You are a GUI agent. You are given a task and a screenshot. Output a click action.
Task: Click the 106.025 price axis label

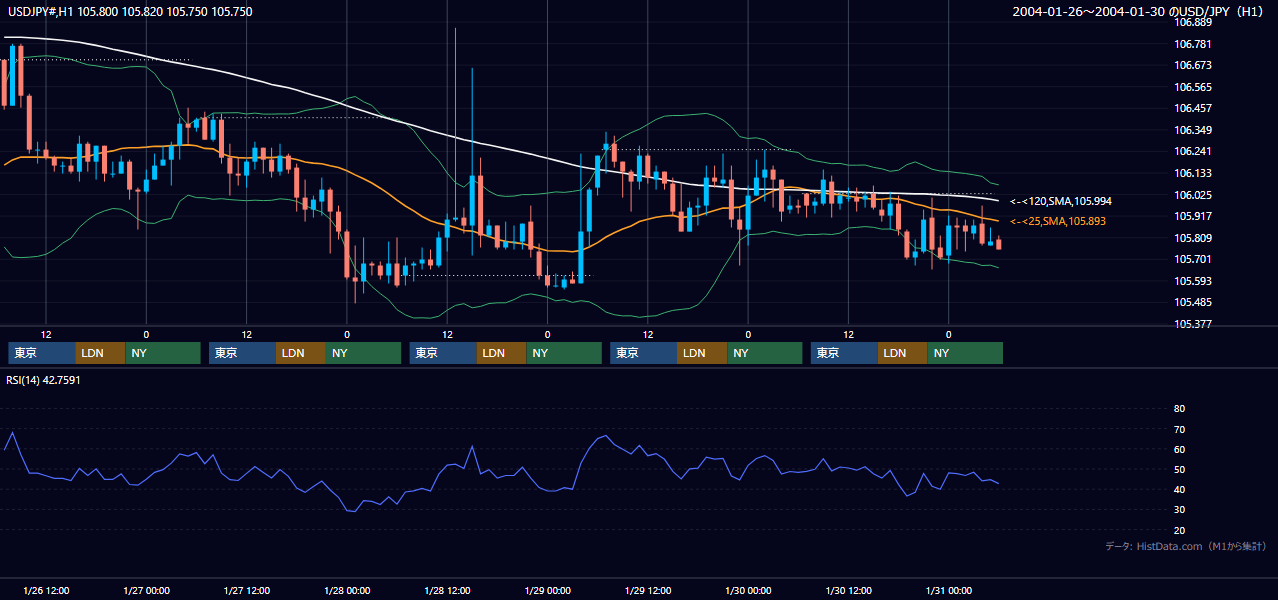pyautogui.click(x=1193, y=195)
